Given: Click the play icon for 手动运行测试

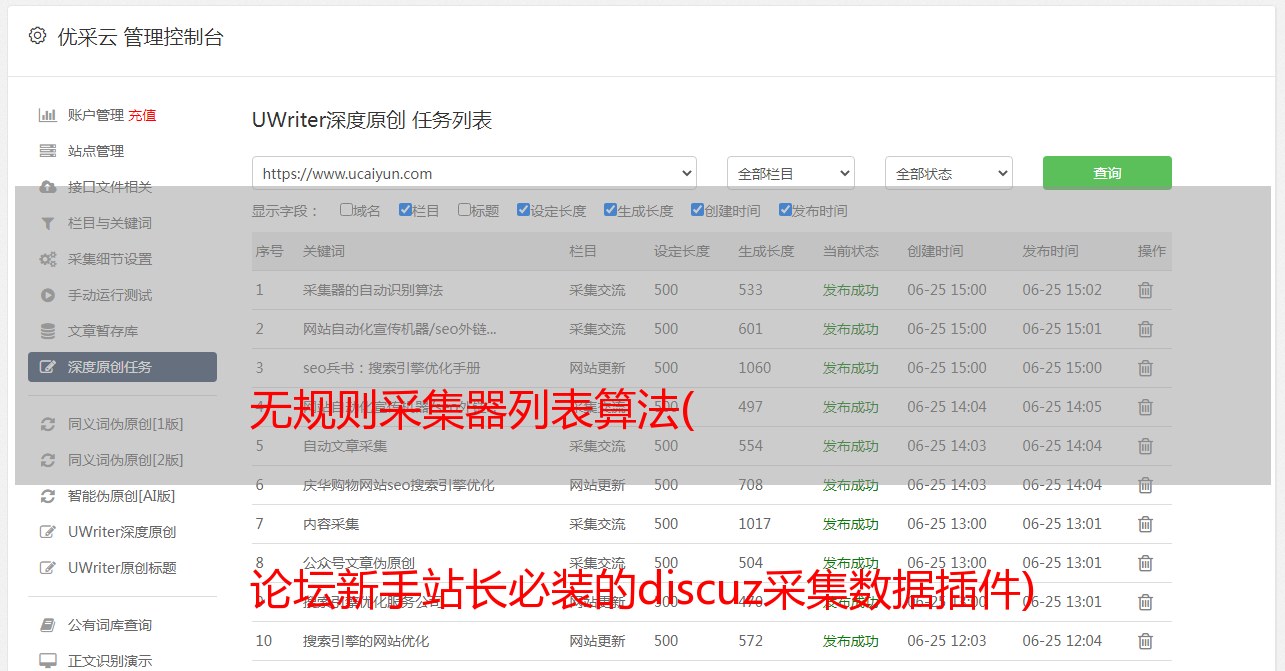Looking at the screenshot, I should [47, 295].
